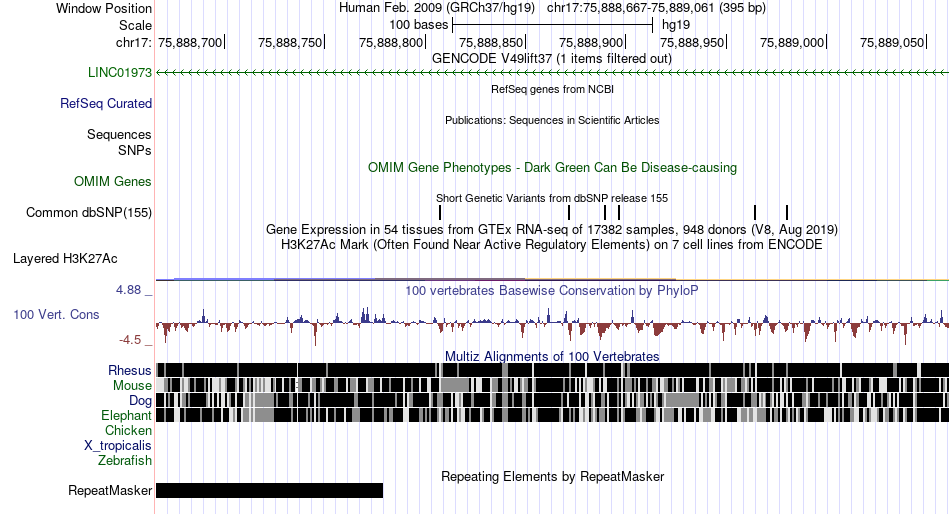The height and width of the screenshot is (514, 950).
Task: Click the 75,889,050 ruler position
Action: pyautogui.click(x=892, y=42)
